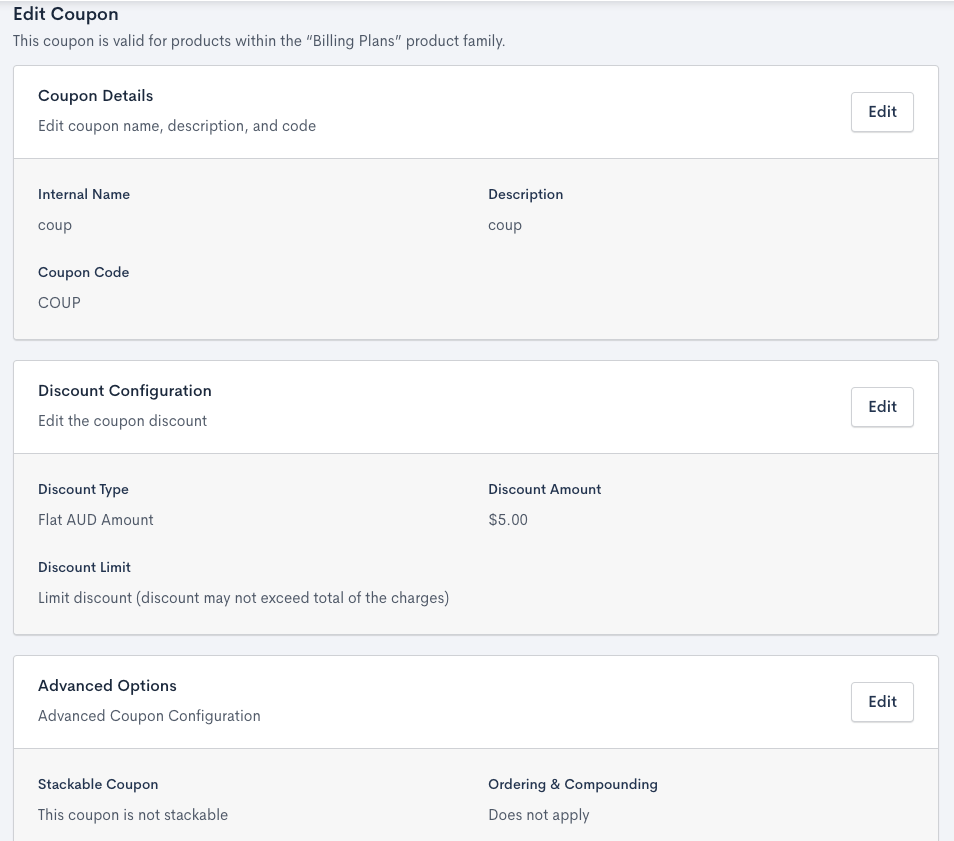Click the "Does not apply" value
Screen dimensions: 954x841
pyautogui.click(x=539, y=815)
